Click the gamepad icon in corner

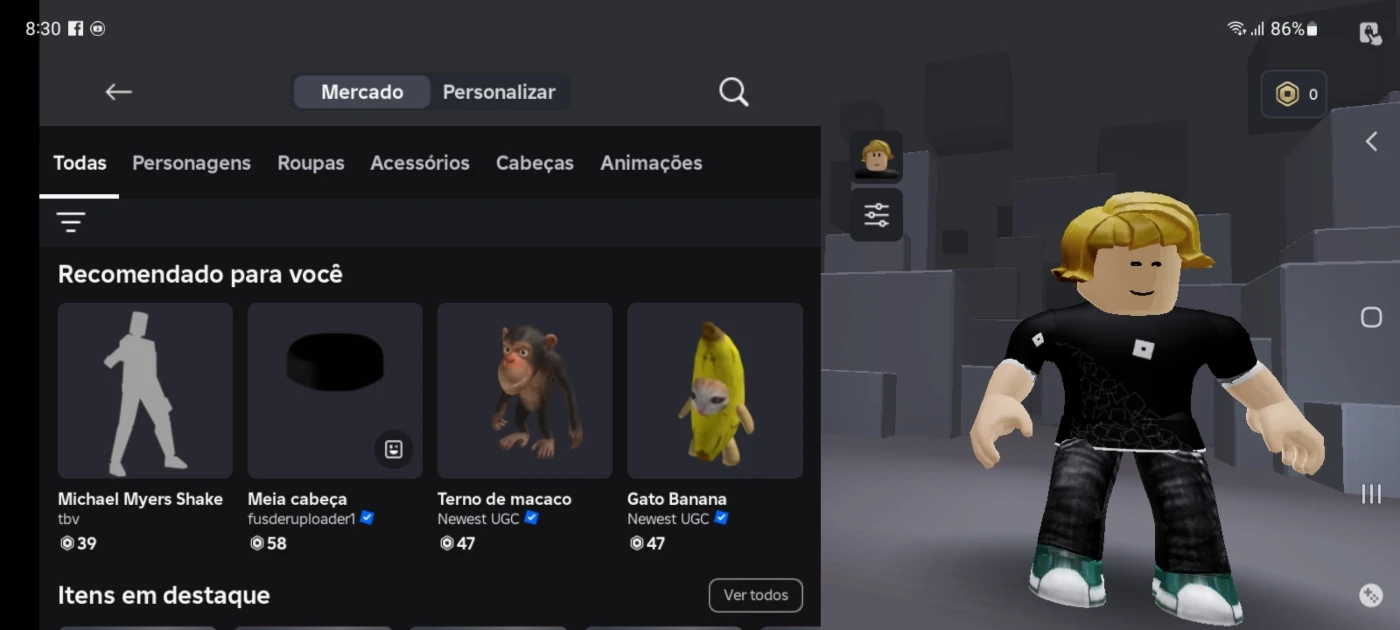pyautogui.click(x=1371, y=595)
